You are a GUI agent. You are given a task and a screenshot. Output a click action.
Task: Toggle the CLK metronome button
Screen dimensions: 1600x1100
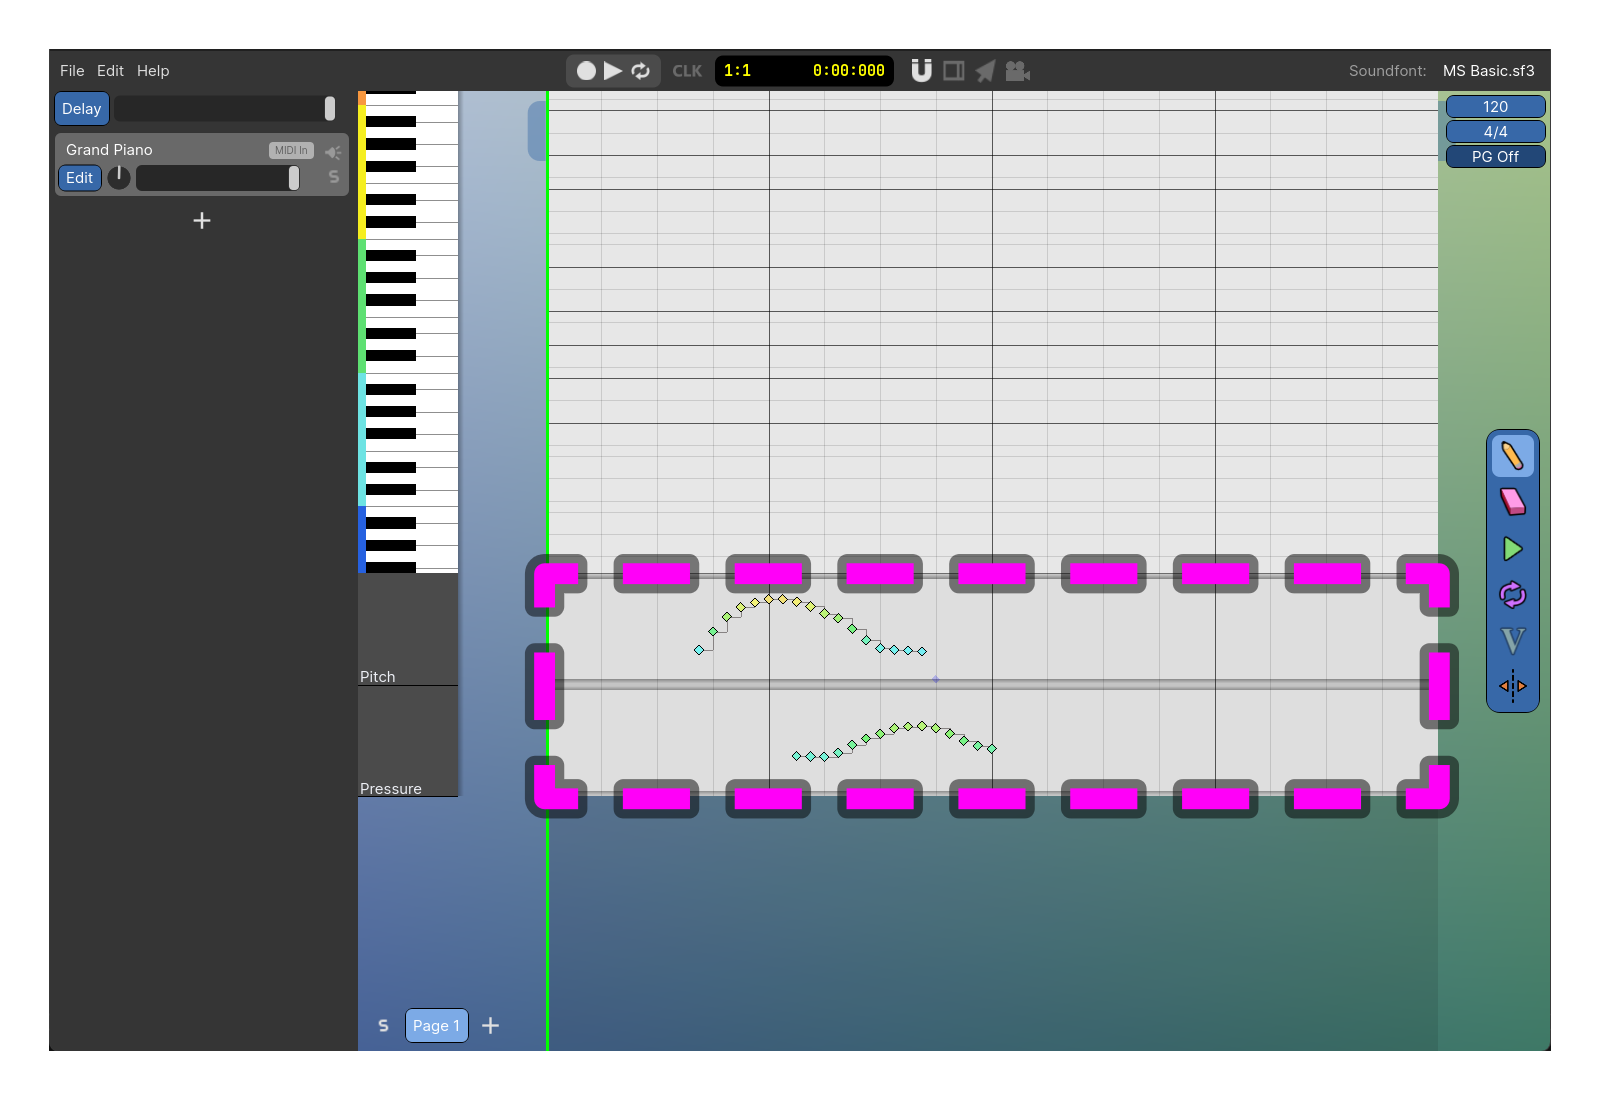[x=686, y=70]
